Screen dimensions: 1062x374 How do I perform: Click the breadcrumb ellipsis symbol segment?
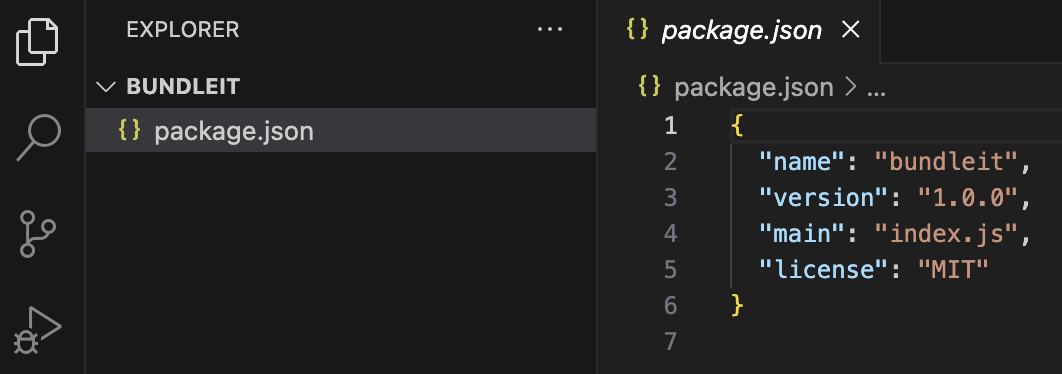[x=876, y=88]
